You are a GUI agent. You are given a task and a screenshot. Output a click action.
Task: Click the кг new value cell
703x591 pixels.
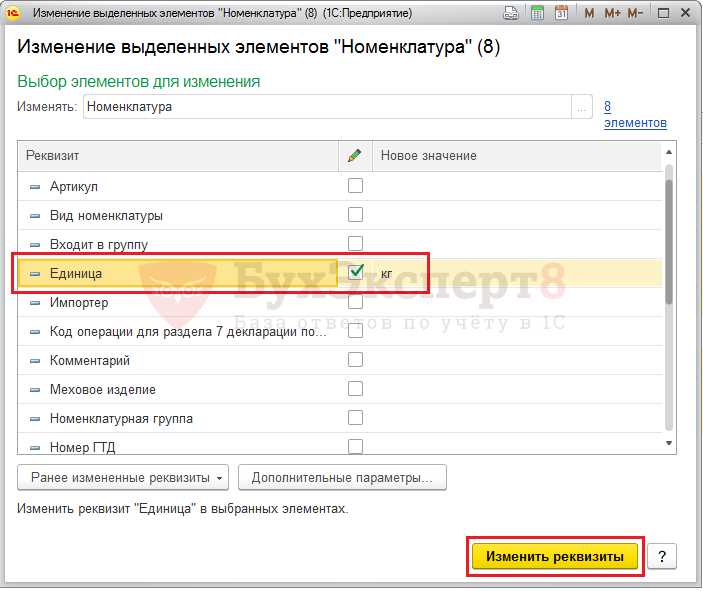(516, 273)
